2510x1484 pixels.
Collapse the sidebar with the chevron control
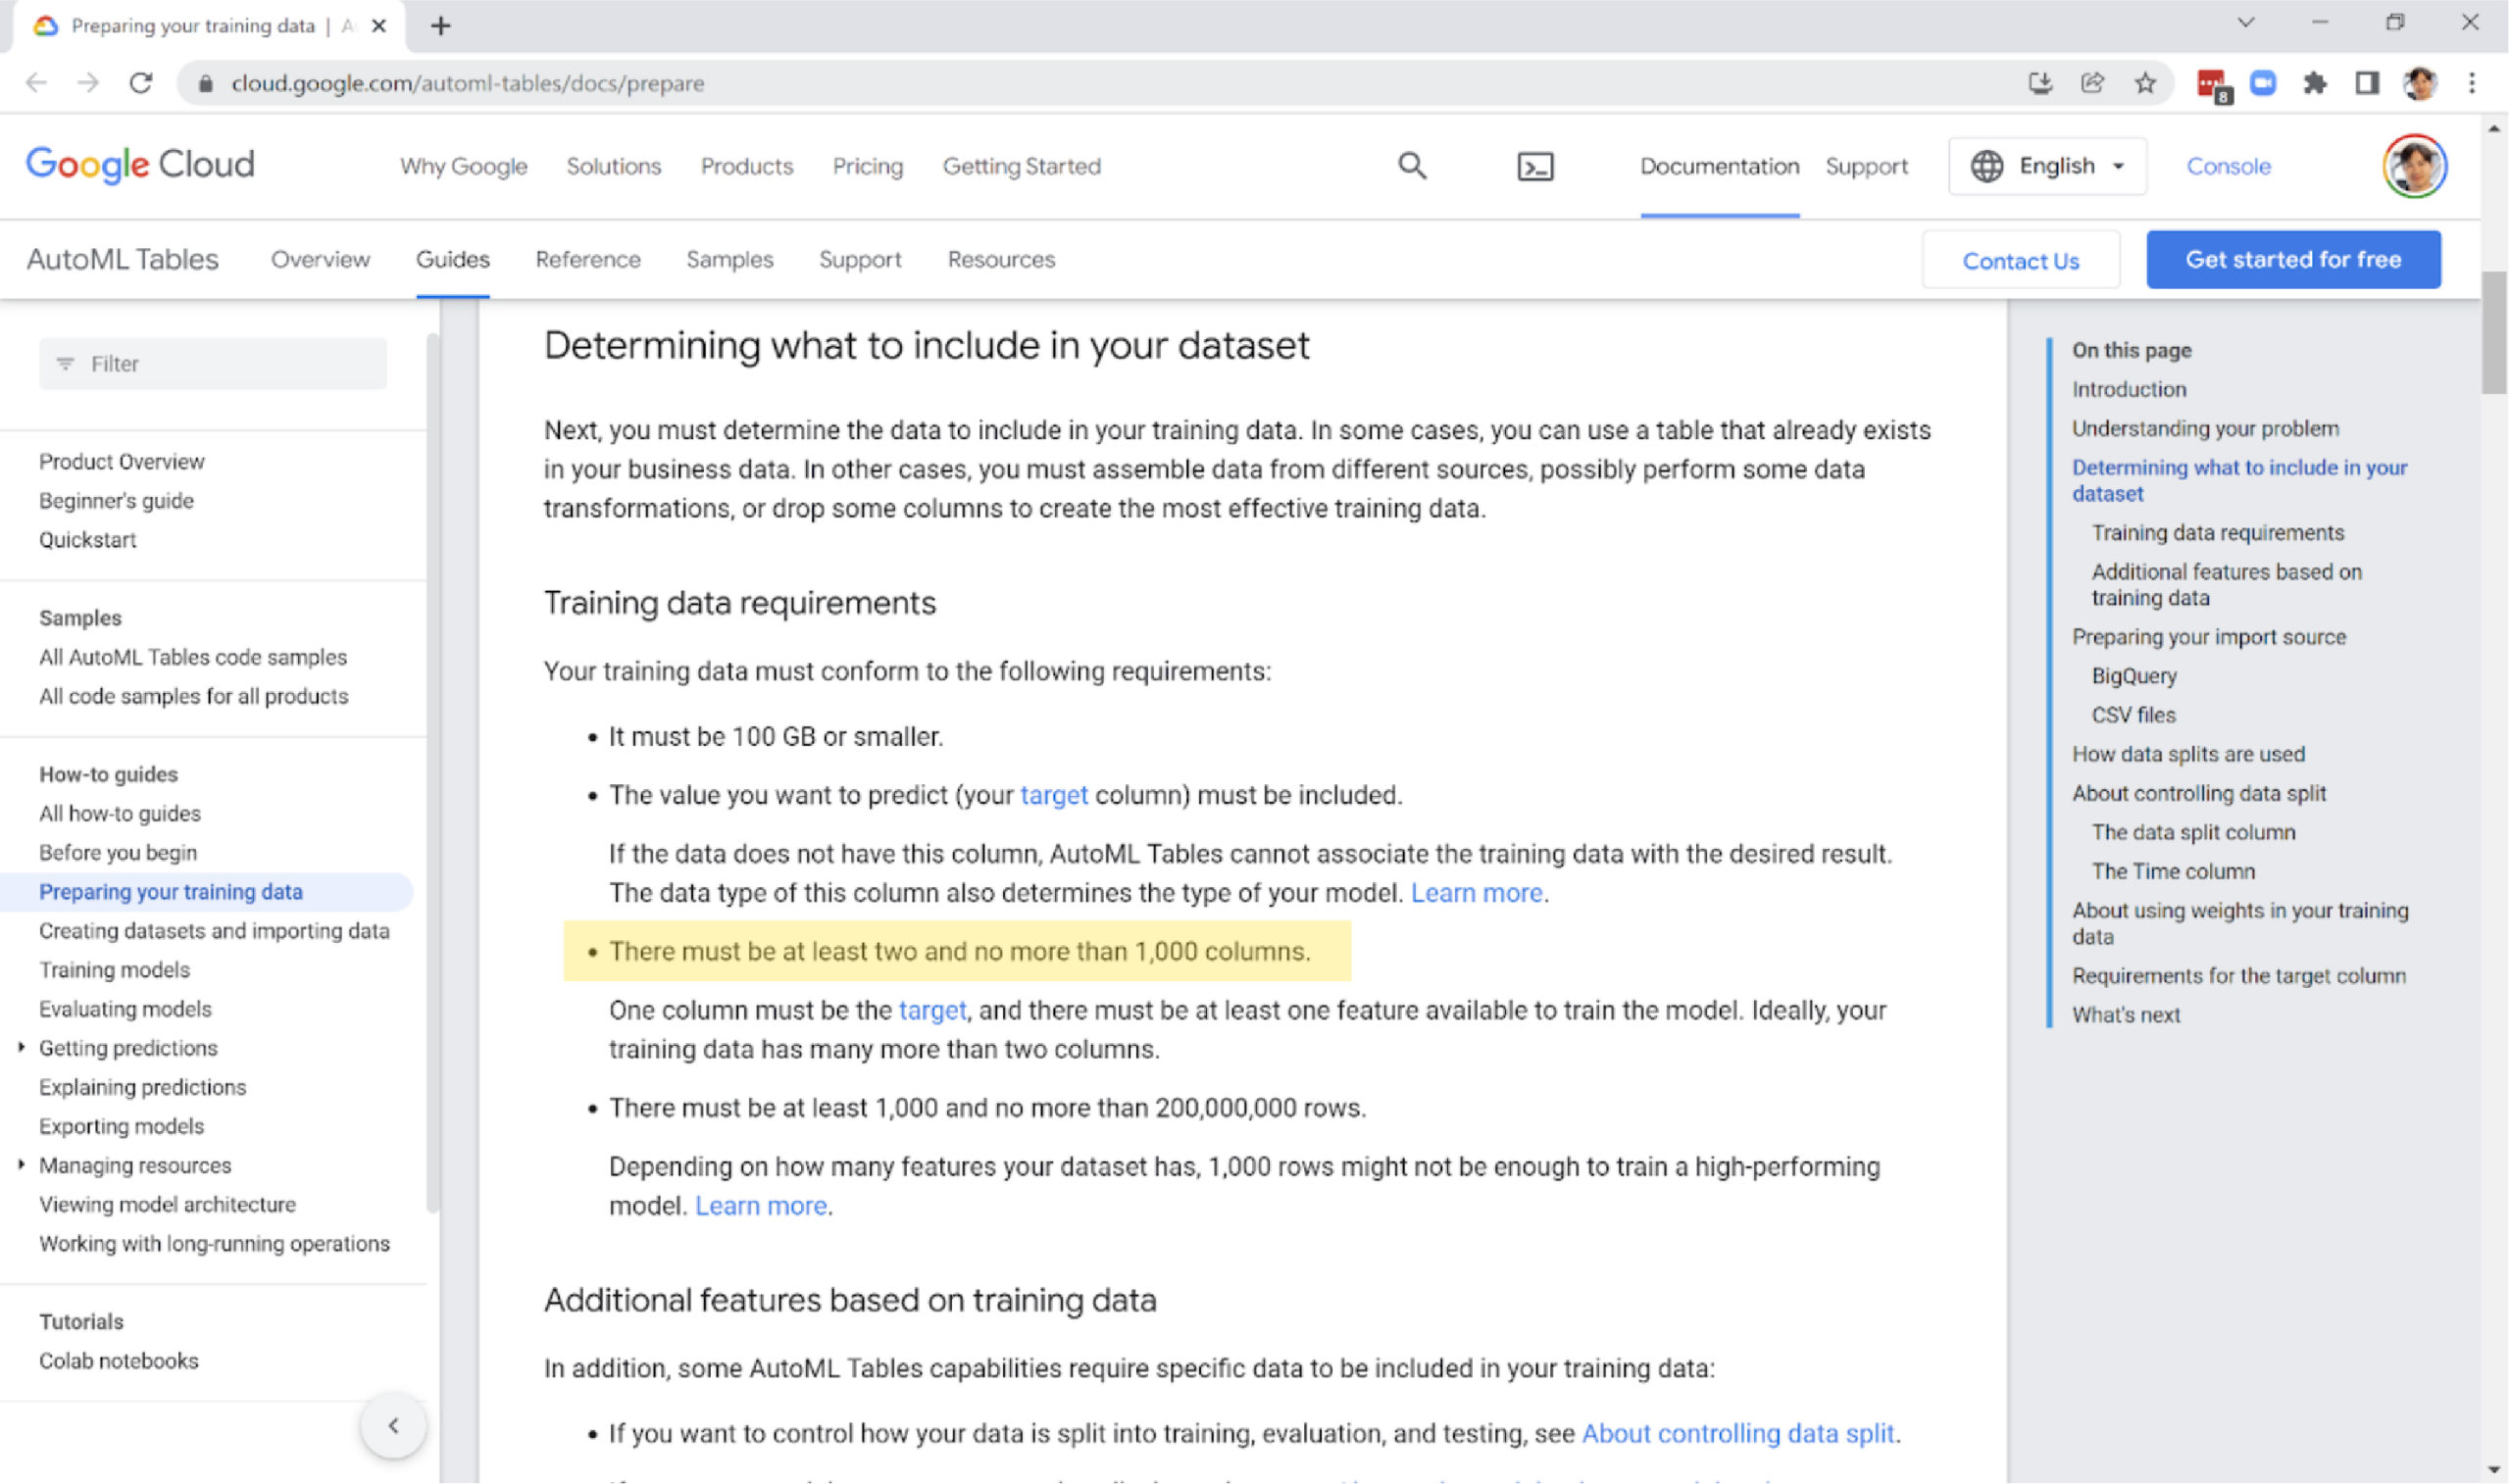point(394,1425)
